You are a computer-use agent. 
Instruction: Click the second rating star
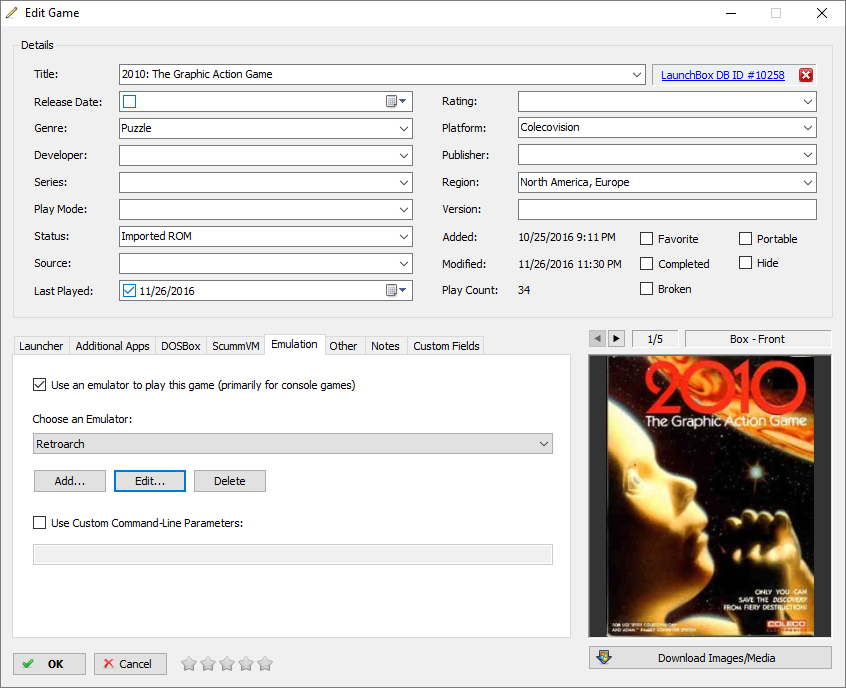208,663
